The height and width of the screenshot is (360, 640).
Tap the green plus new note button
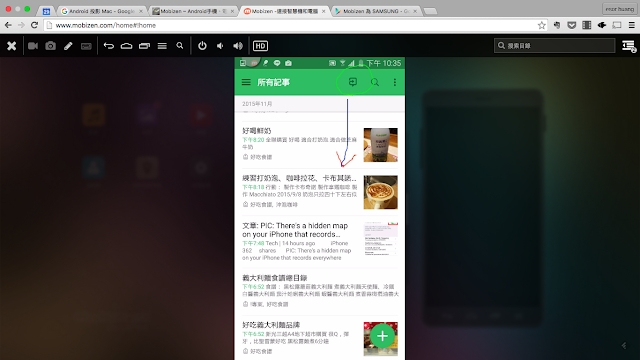382,336
